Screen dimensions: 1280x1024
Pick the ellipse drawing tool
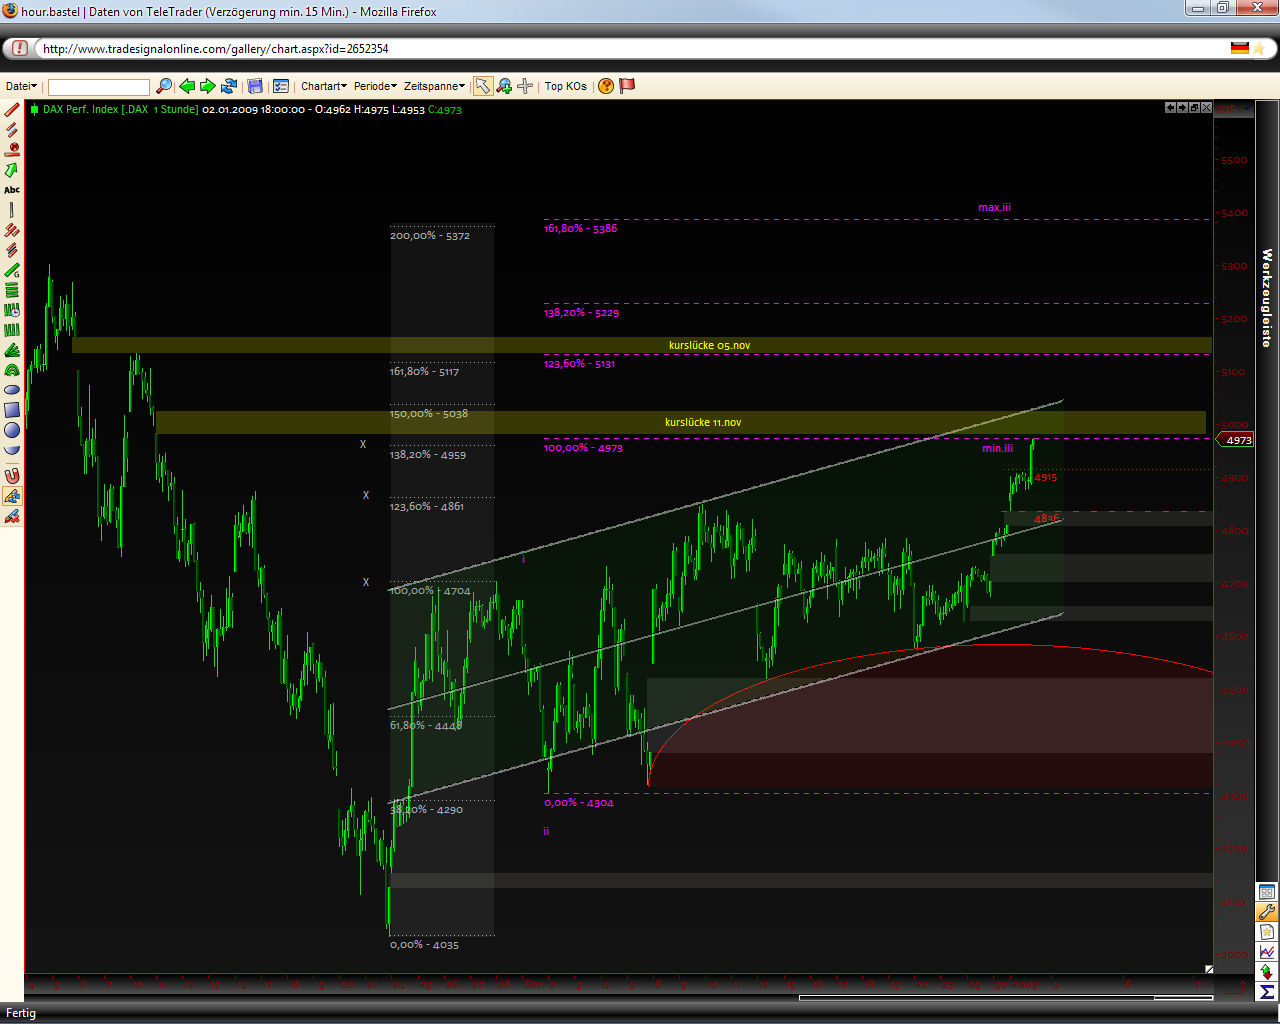coord(12,390)
